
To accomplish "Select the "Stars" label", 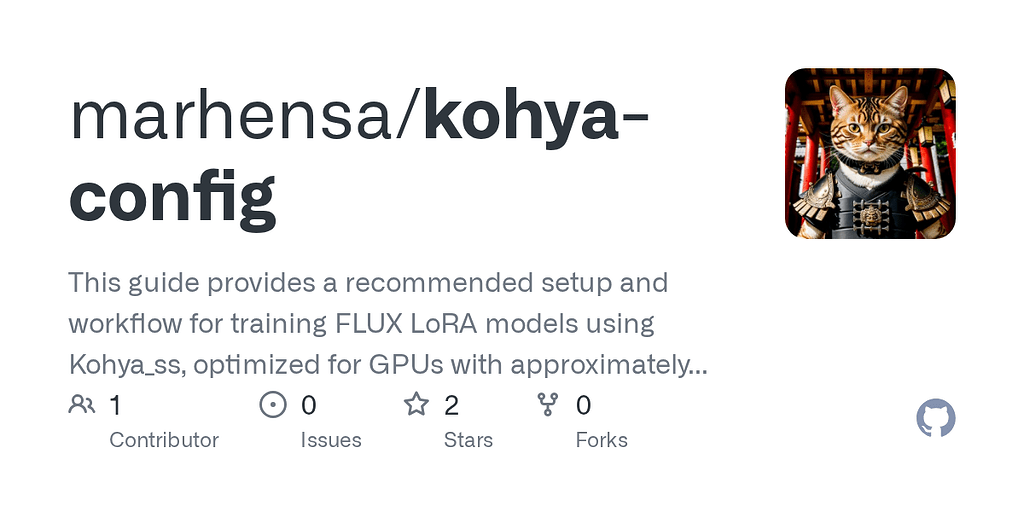I will coord(470,440).
